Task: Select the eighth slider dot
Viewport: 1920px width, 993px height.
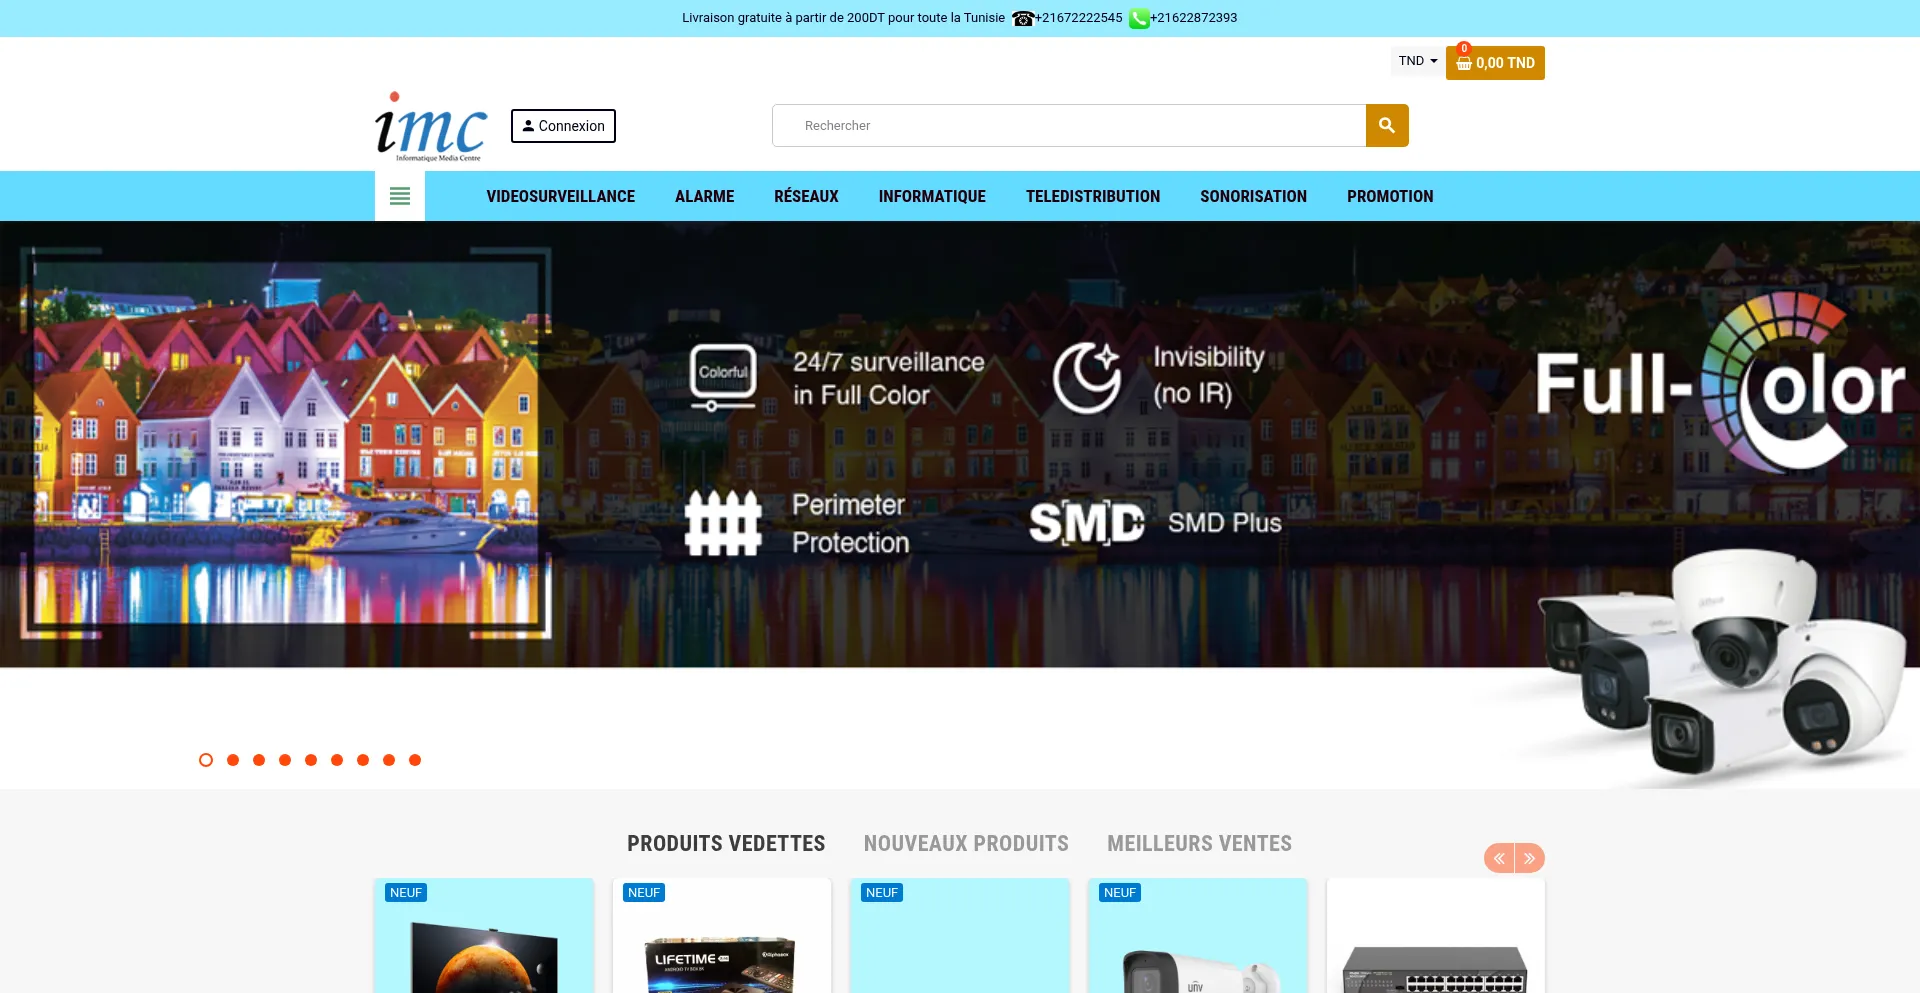Action: point(389,760)
